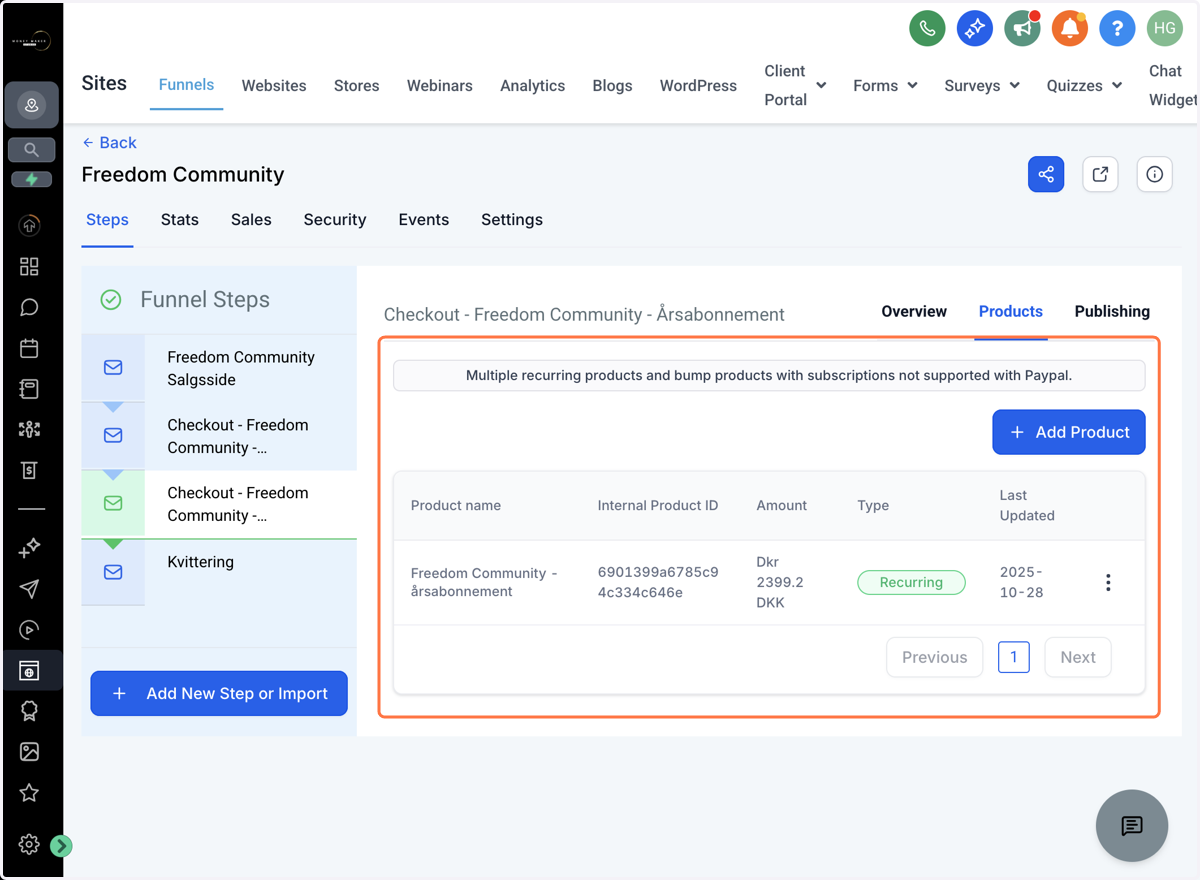Expand sidebar with green arrow
The height and width of the screenshot is (880, 1200).
pyautogui.click(x=61, y=846)
